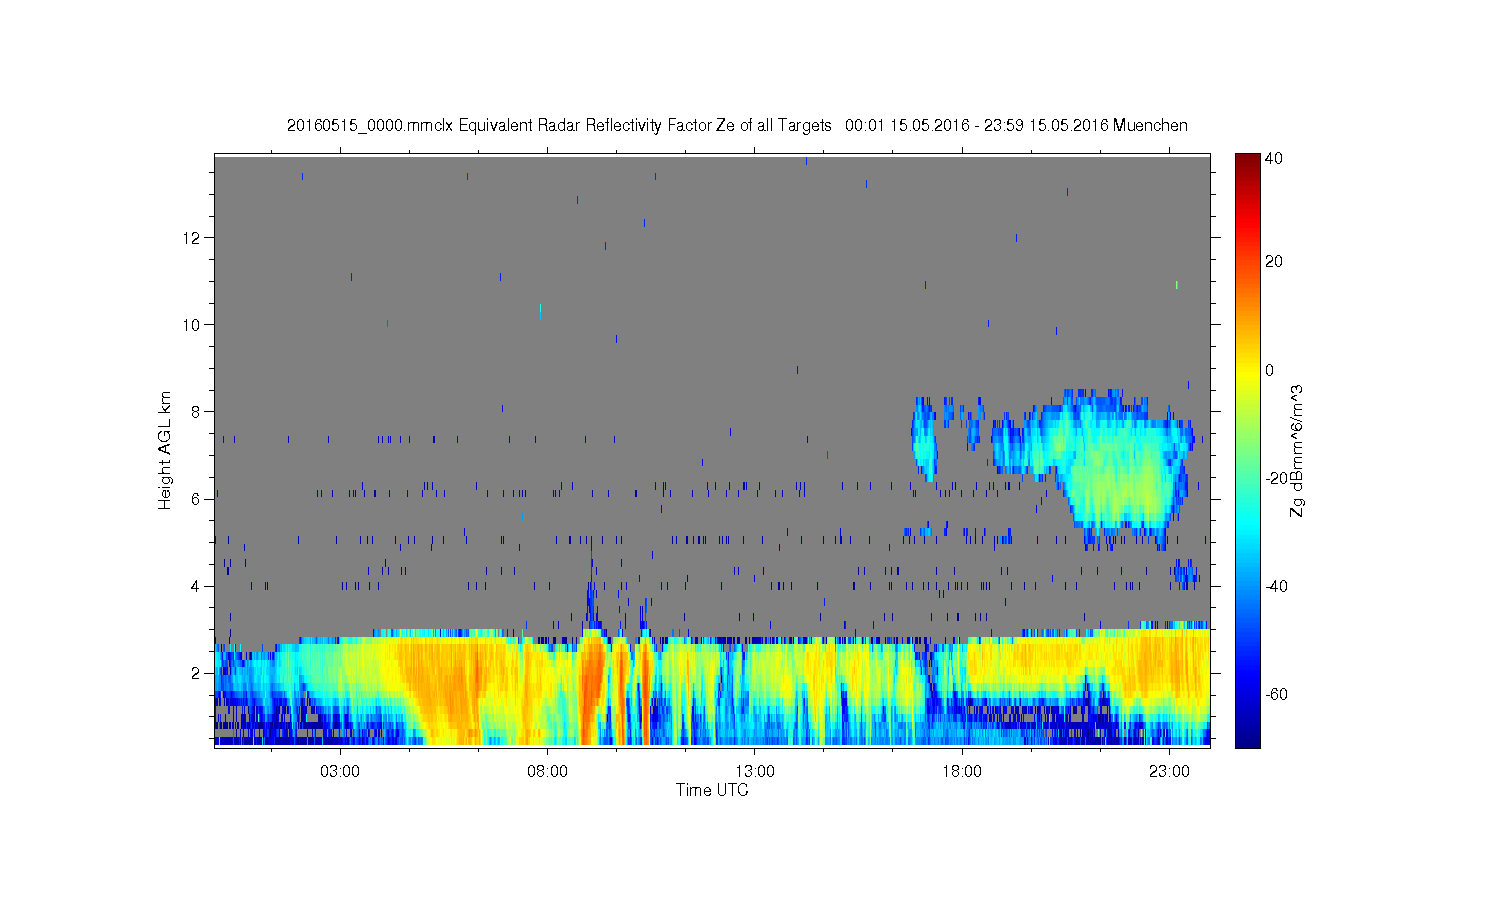Click the 18:00 time tick label

(x=962, y=772)
